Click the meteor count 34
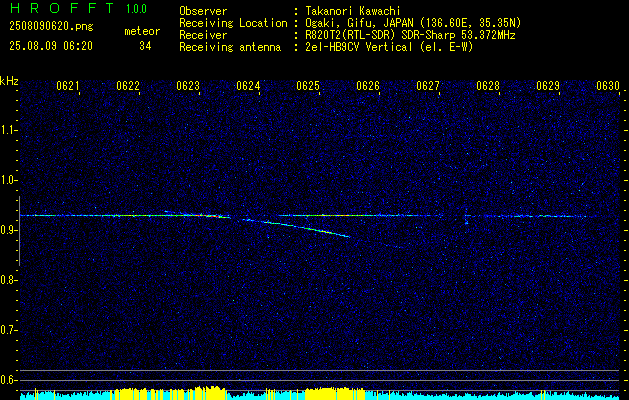This screenshot has width=629, height=400. 145,46
